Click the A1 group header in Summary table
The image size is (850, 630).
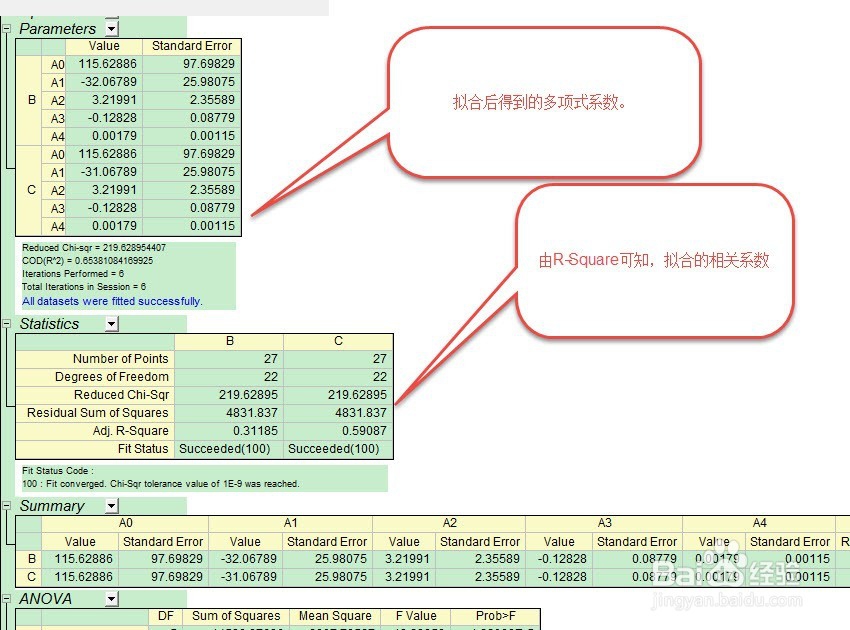pos(291,523)
